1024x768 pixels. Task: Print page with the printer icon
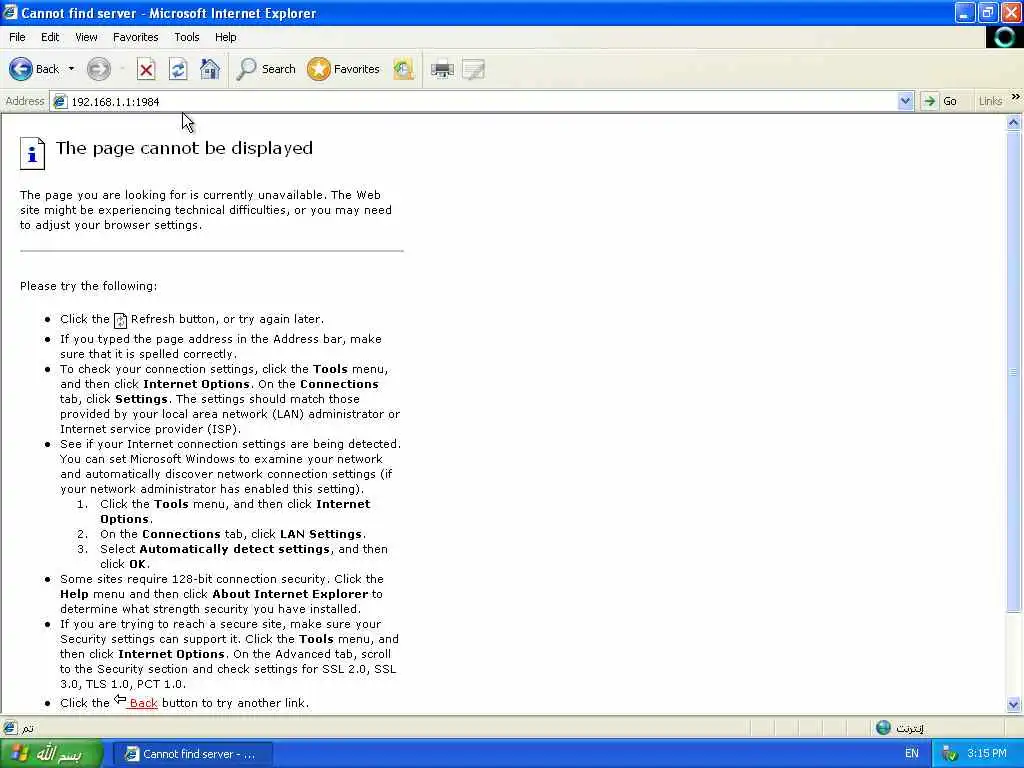click(442, 69)
